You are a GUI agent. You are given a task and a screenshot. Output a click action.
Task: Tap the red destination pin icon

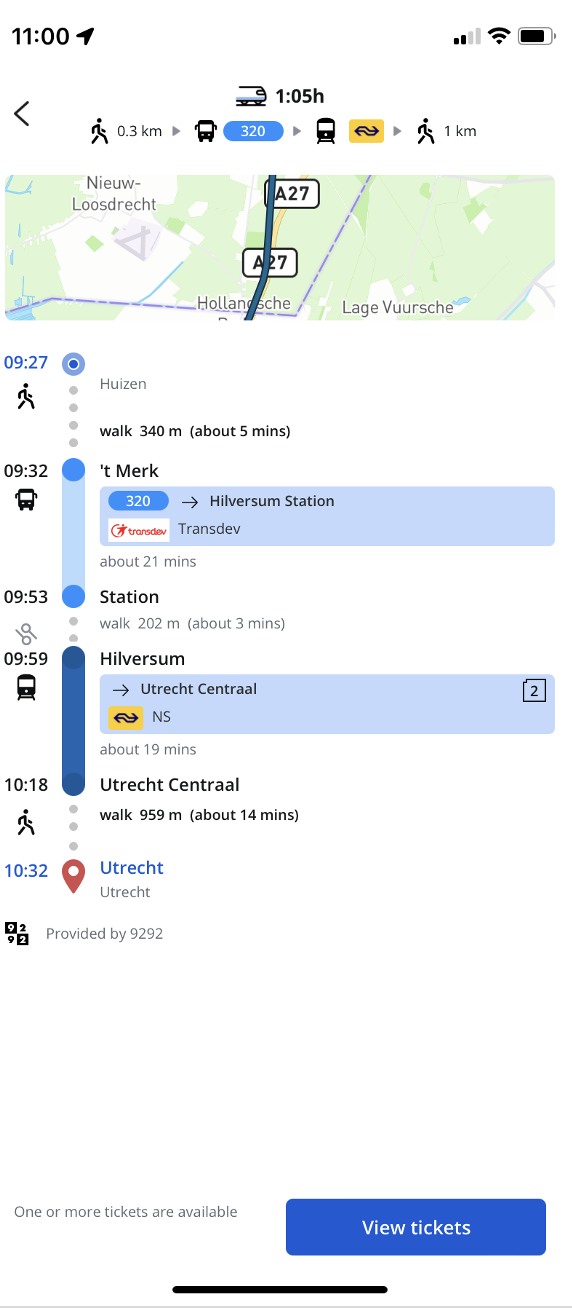[x=73, y=876]
